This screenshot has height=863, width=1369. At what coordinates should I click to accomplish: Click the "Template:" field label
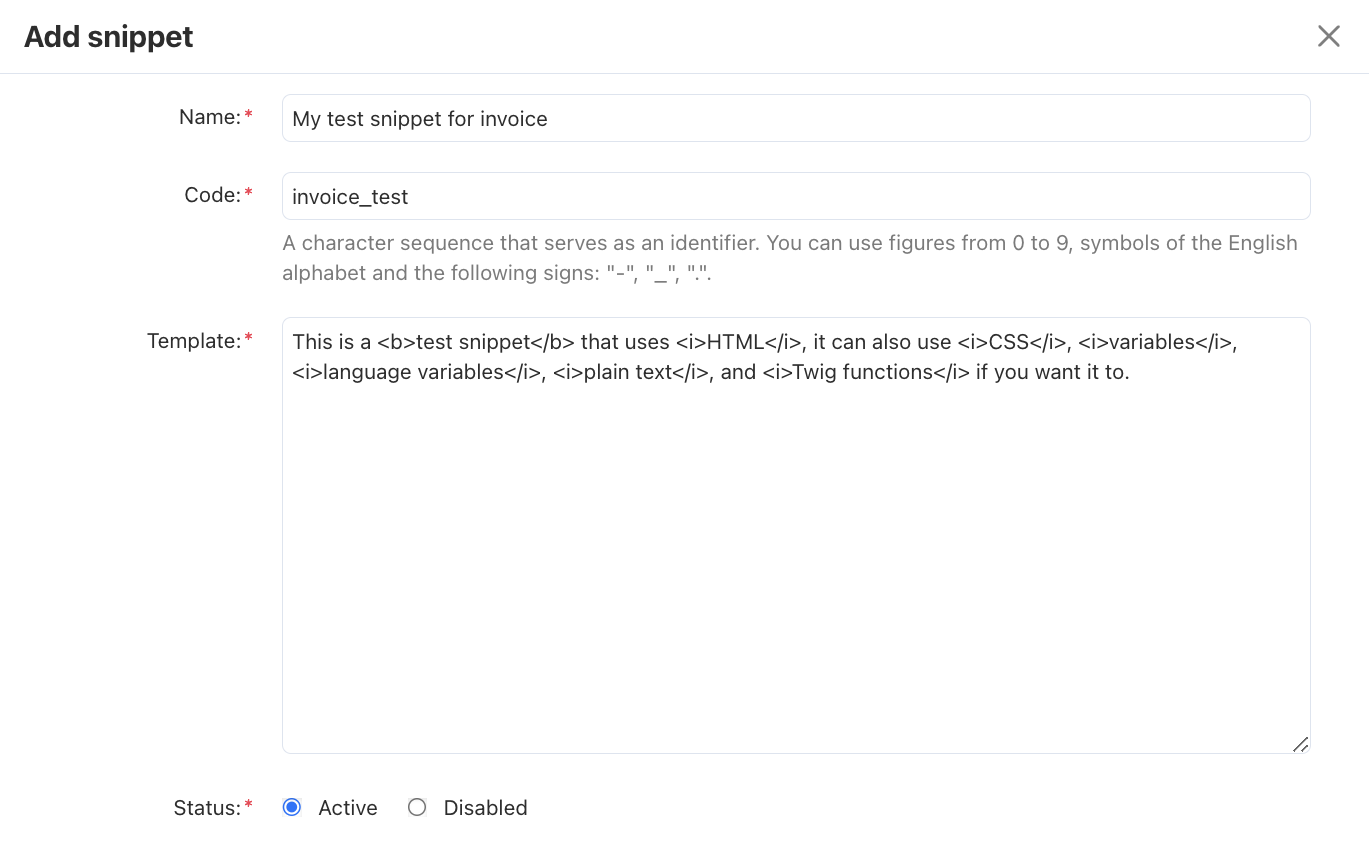pyautogui.click(x=194, y=341)
